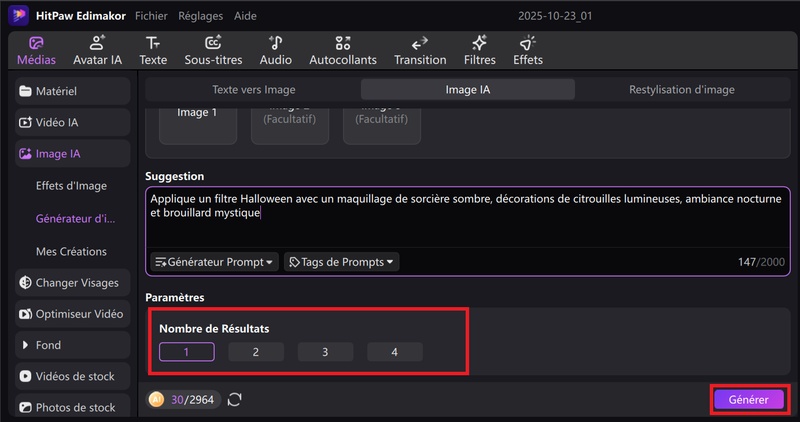Open the Autocollants stickers tool
This screenshot has height=422, width=800.
point(343,50)
